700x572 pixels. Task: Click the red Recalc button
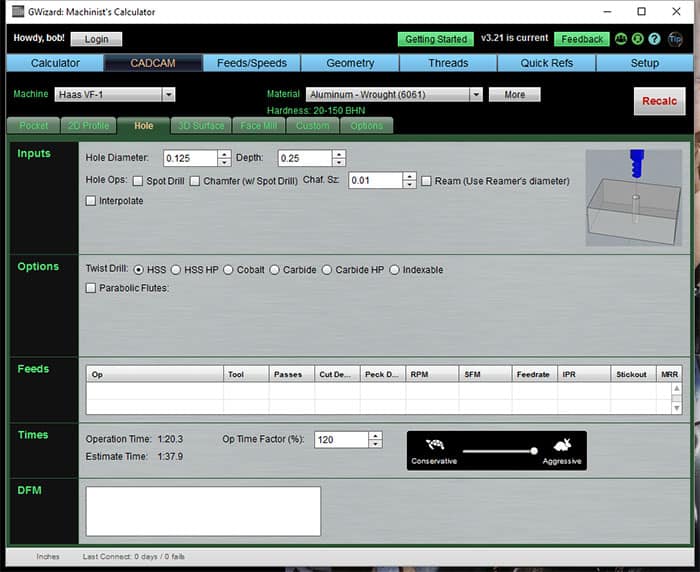[x=659, y=101]
